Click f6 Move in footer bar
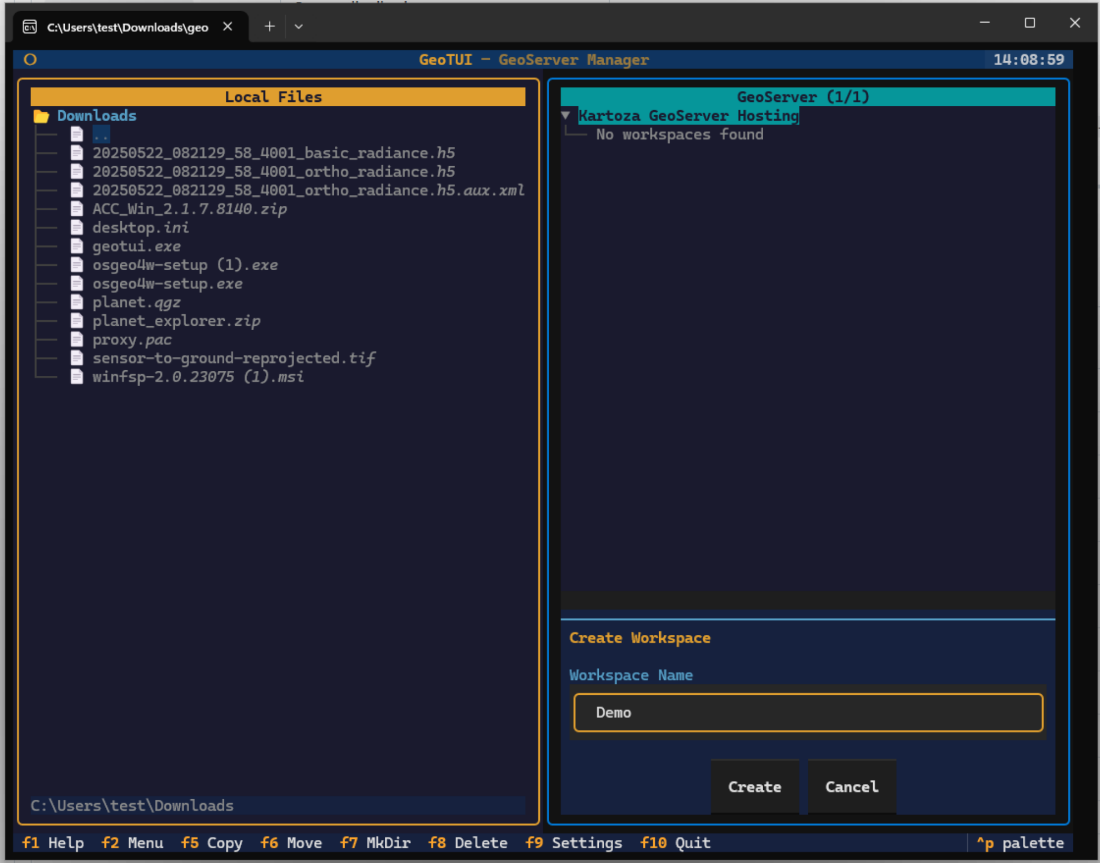This screenshot has width=1100, height=863. [x=291, y=843]
